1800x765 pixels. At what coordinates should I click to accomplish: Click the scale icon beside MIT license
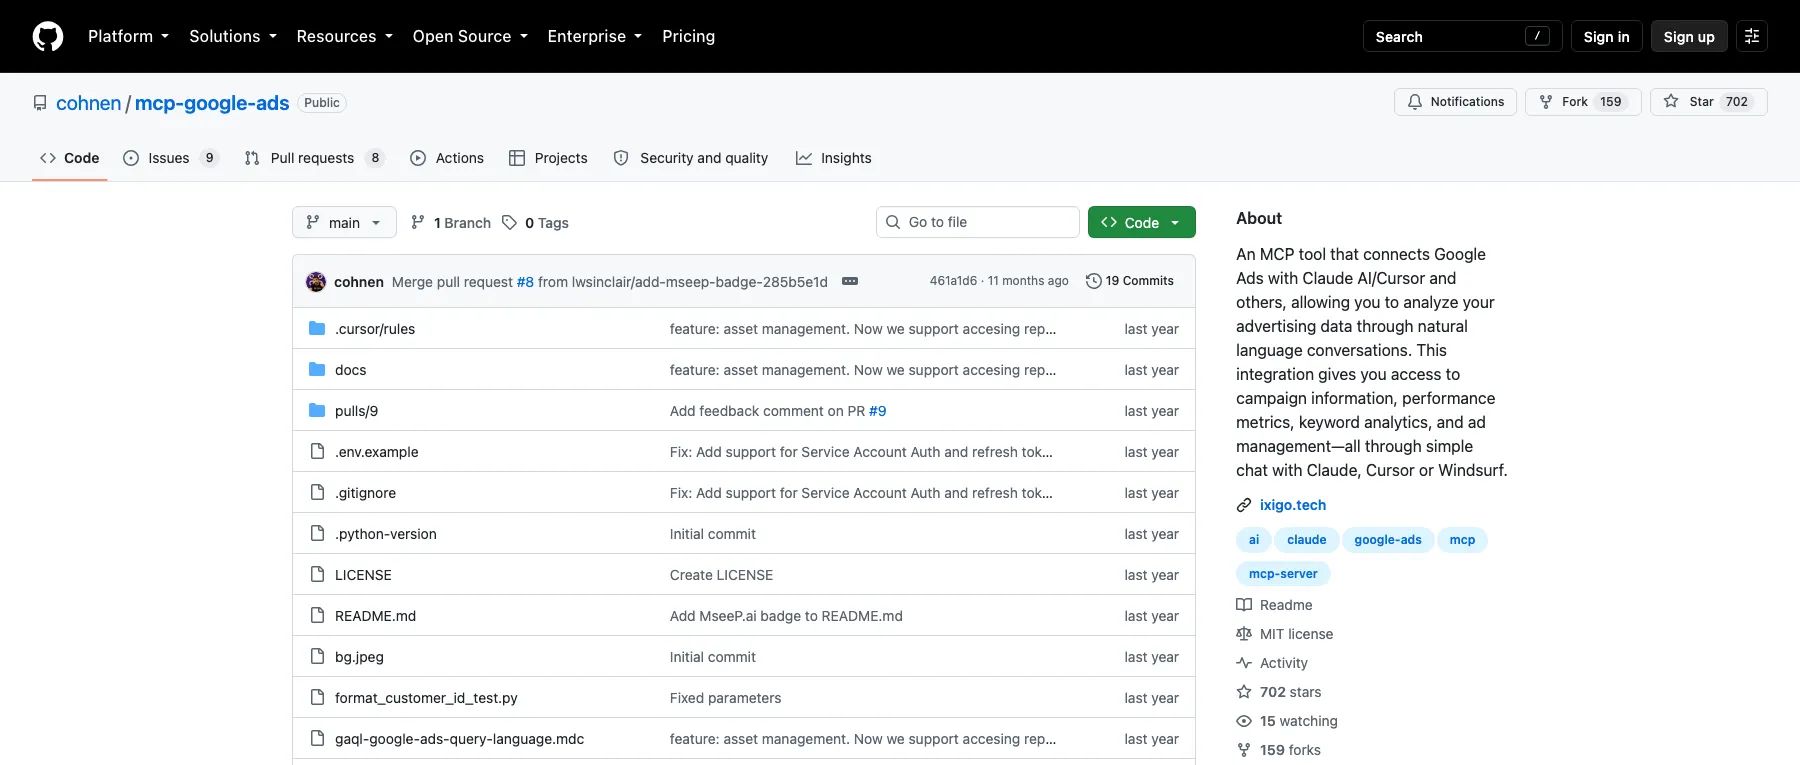(1244, 633)
